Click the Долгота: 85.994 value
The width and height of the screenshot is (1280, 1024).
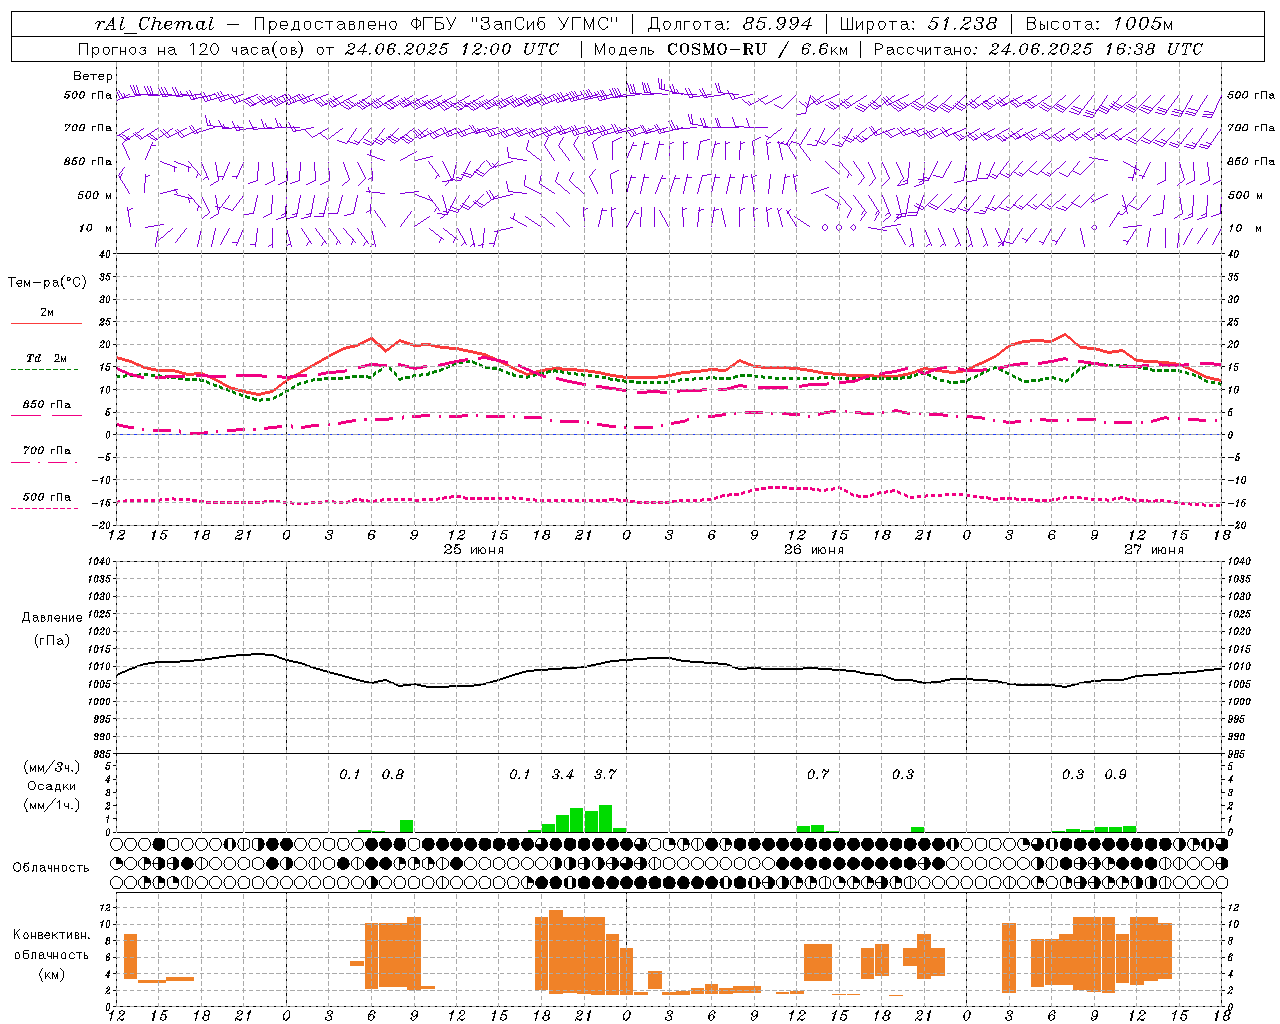click(730, 24)
